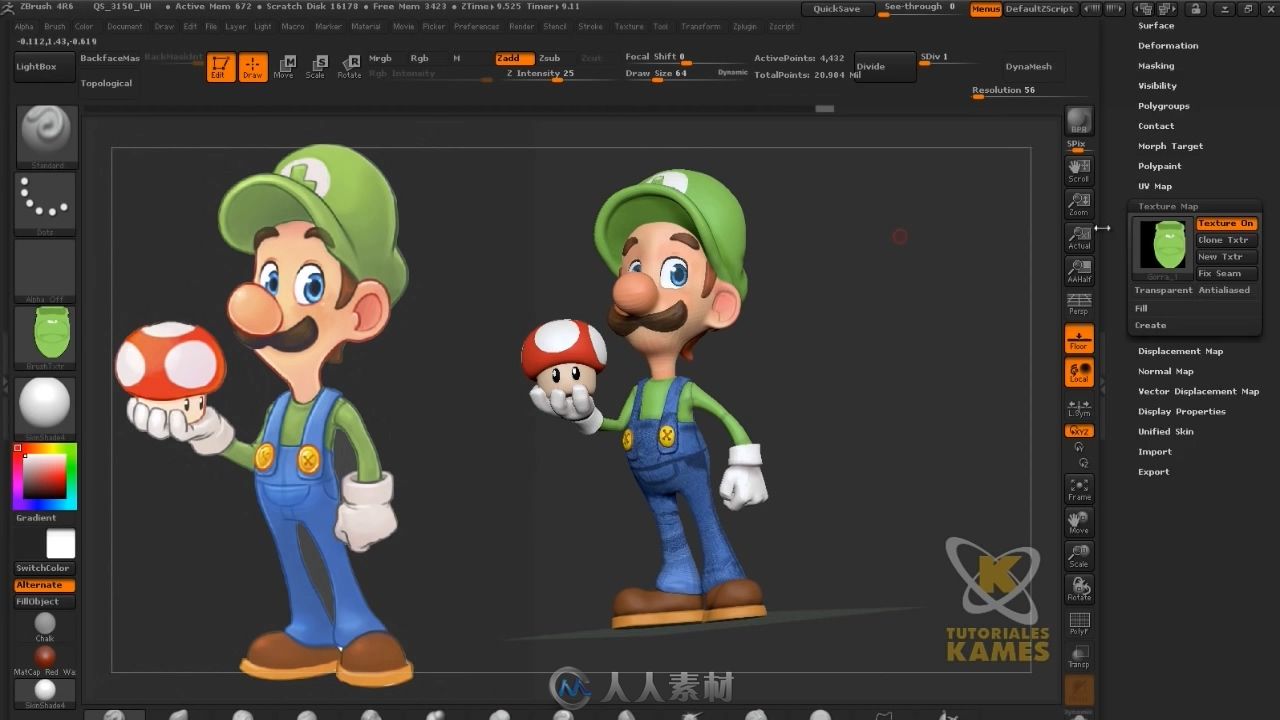Viewport: 1280px width, 720px height.
Task: Toggle the Alternate color button
Action: click(44, 585)
